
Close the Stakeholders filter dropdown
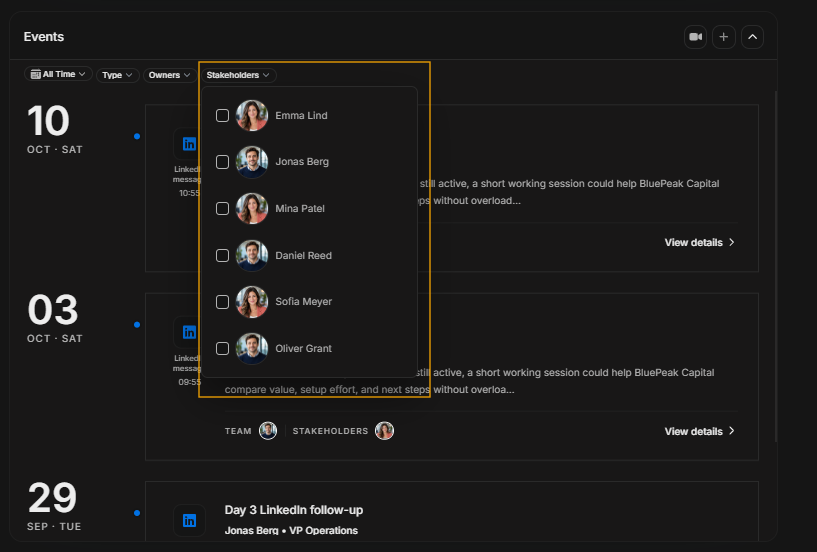[238, 75]
